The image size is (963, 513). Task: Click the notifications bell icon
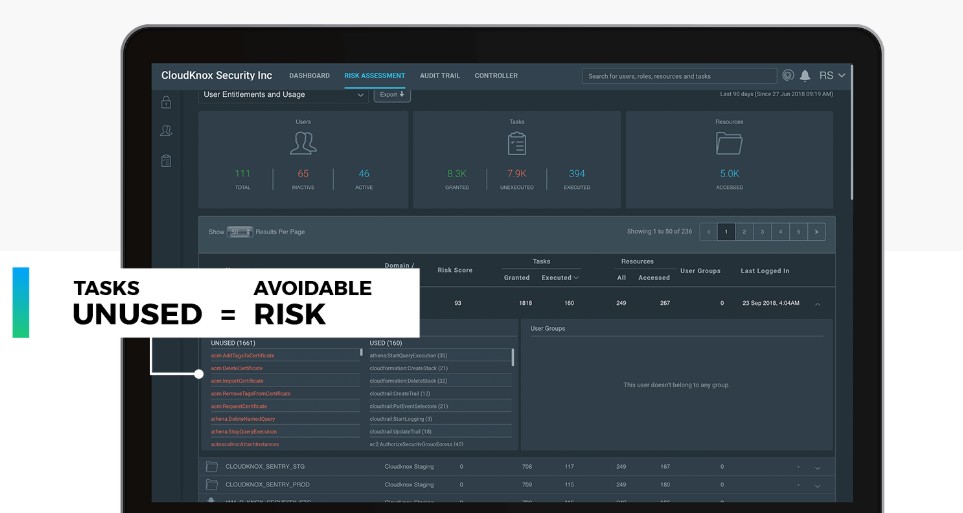805,76
